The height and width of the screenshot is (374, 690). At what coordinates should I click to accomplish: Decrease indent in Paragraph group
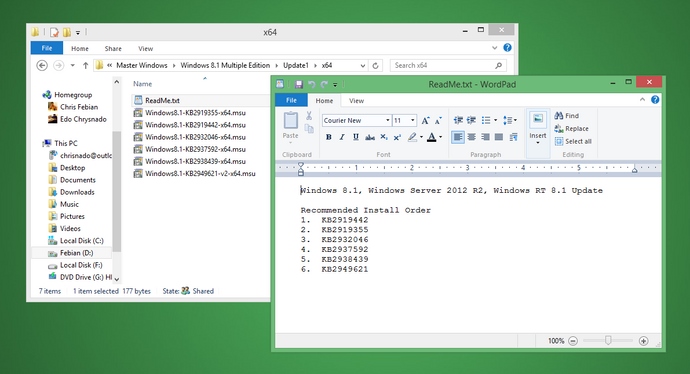(x=458, y=120)
